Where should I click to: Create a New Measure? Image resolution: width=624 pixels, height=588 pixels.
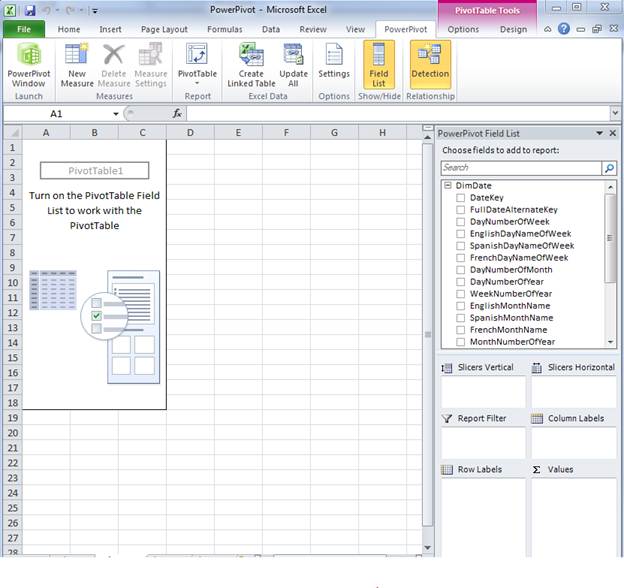[x=77, y=65]
